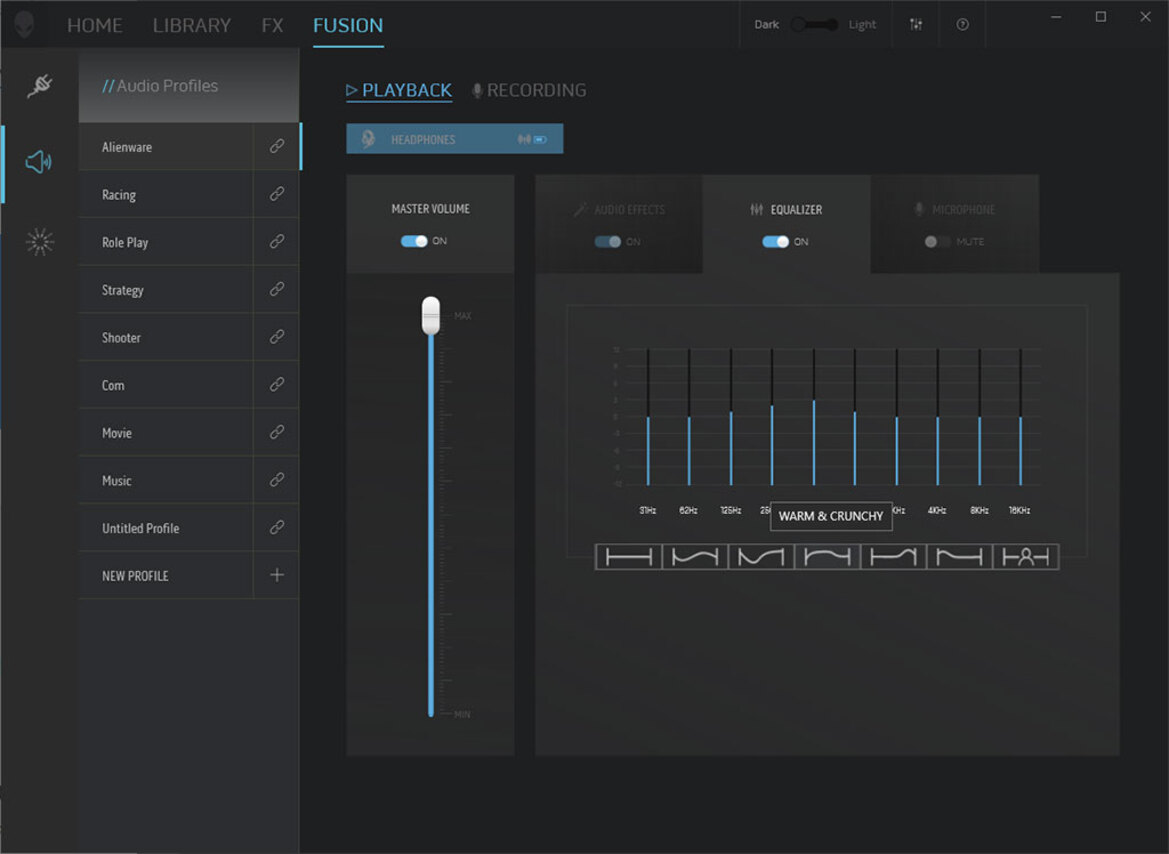1169x854 pixels.
Task: Select the Shooter audio profile
Action: point(166,338)
